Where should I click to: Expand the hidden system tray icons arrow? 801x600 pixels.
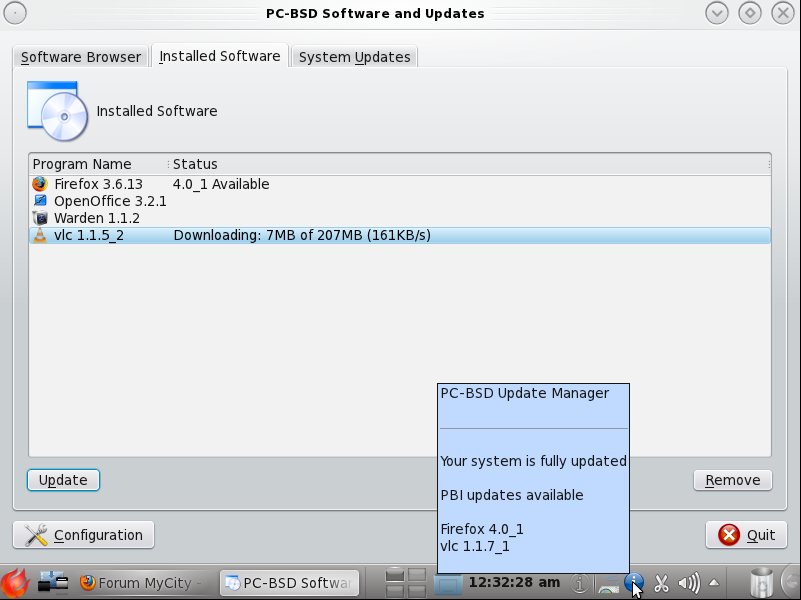[714, 582]
